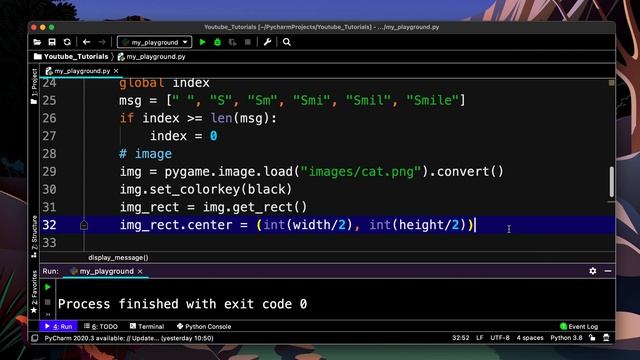Run with coverage icon in toolbar
The width and height of the screenshot is (640, 360).
[232, 42]
